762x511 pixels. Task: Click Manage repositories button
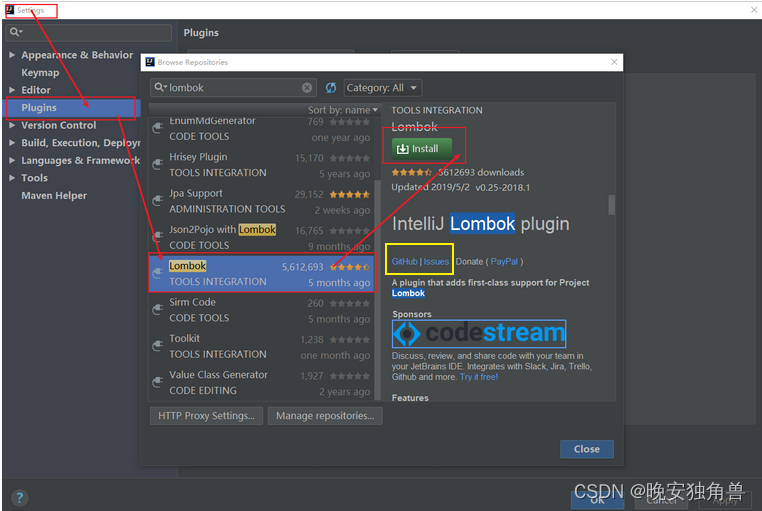(325, 416)
